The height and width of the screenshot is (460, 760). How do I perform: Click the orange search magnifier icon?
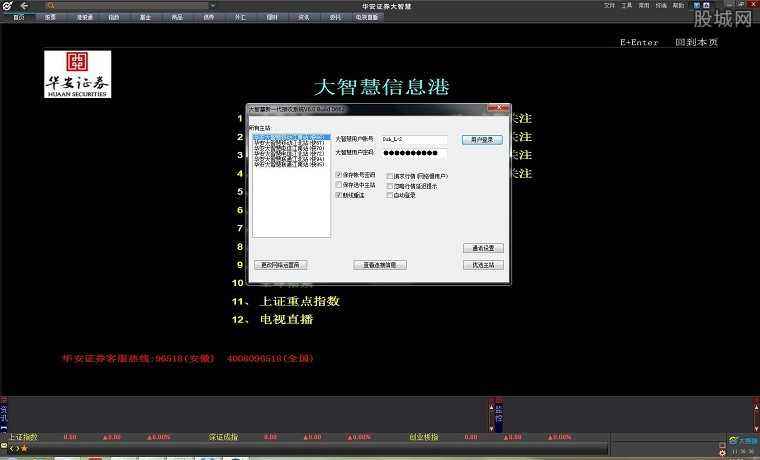[51, 6]
